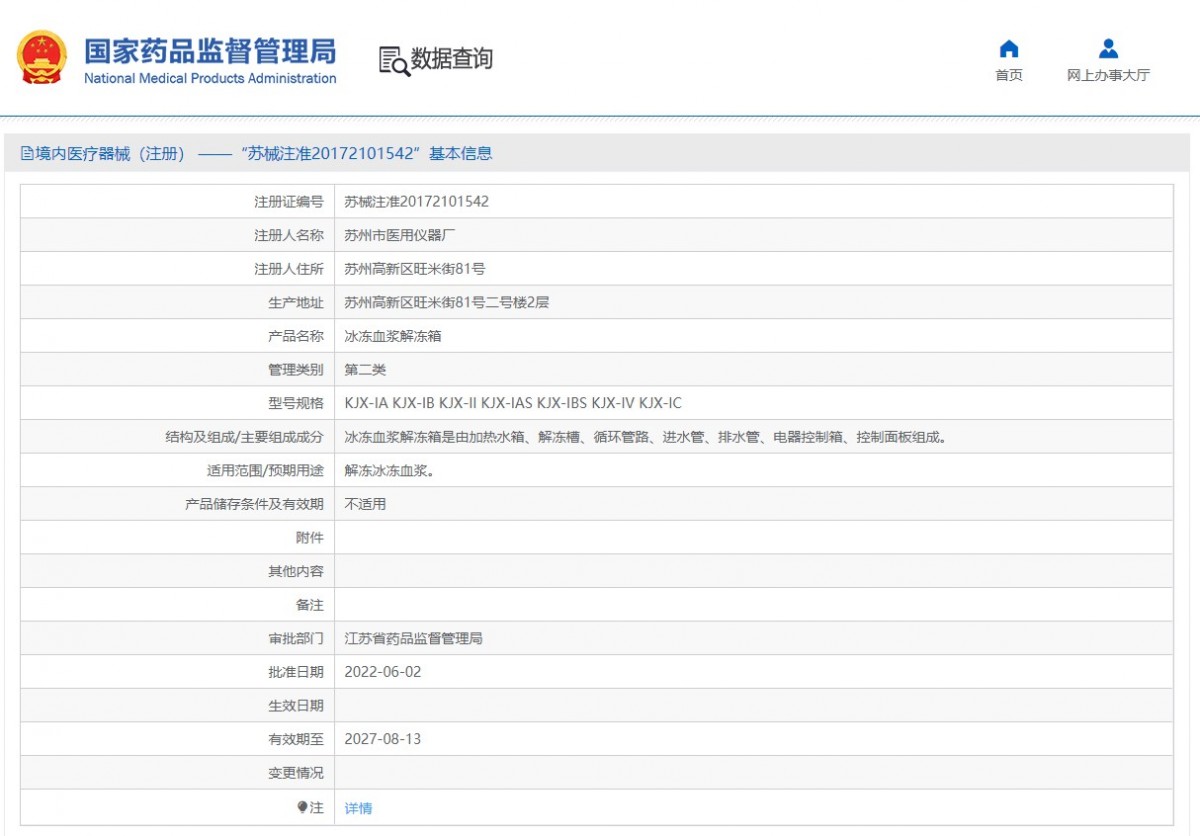
Task: Click the approval date 2022-06-02
Action: click(385, 671)
